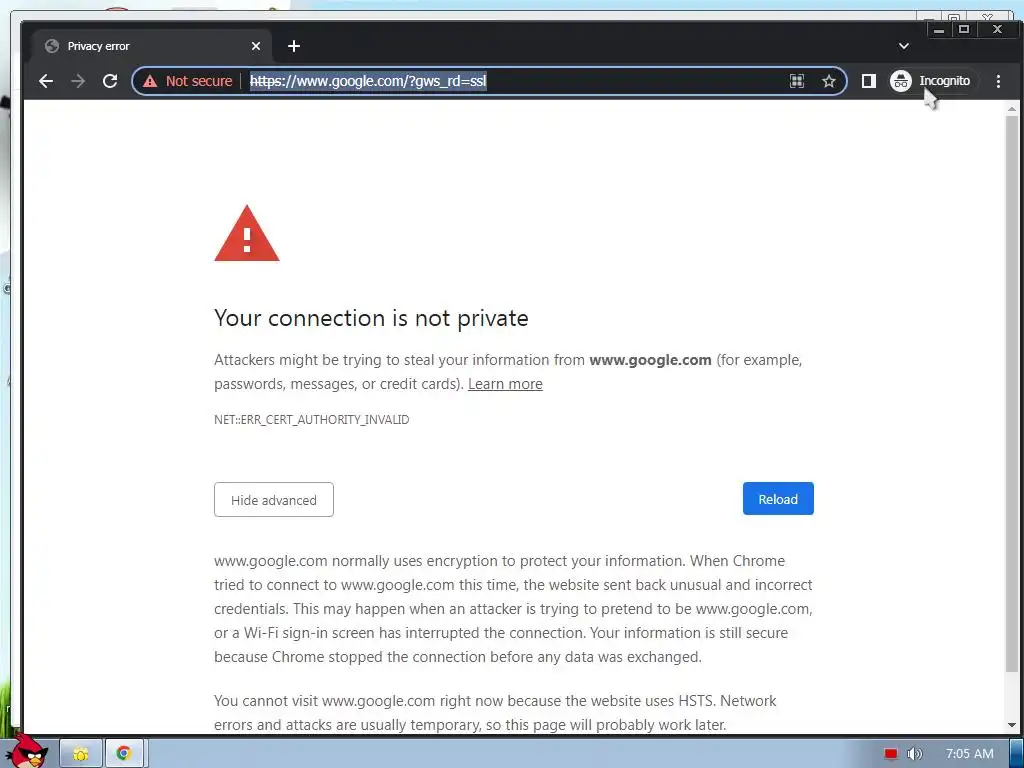Click the NET::ERR_CERT_AUTHORITY_INVALID error code
This screenshot has height=768, width=1024.
312,420
